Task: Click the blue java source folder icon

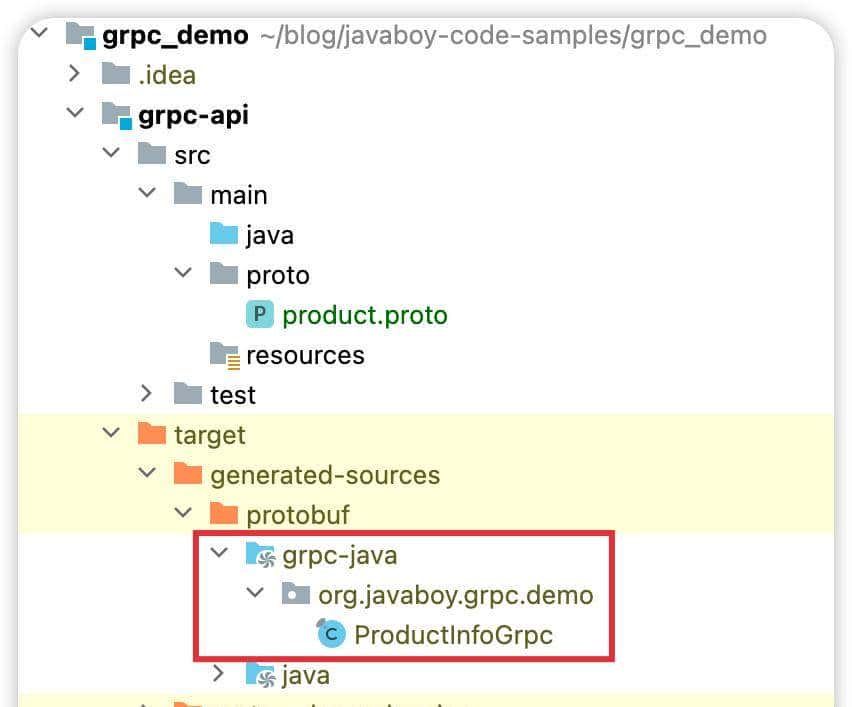Action: [224, 235]
